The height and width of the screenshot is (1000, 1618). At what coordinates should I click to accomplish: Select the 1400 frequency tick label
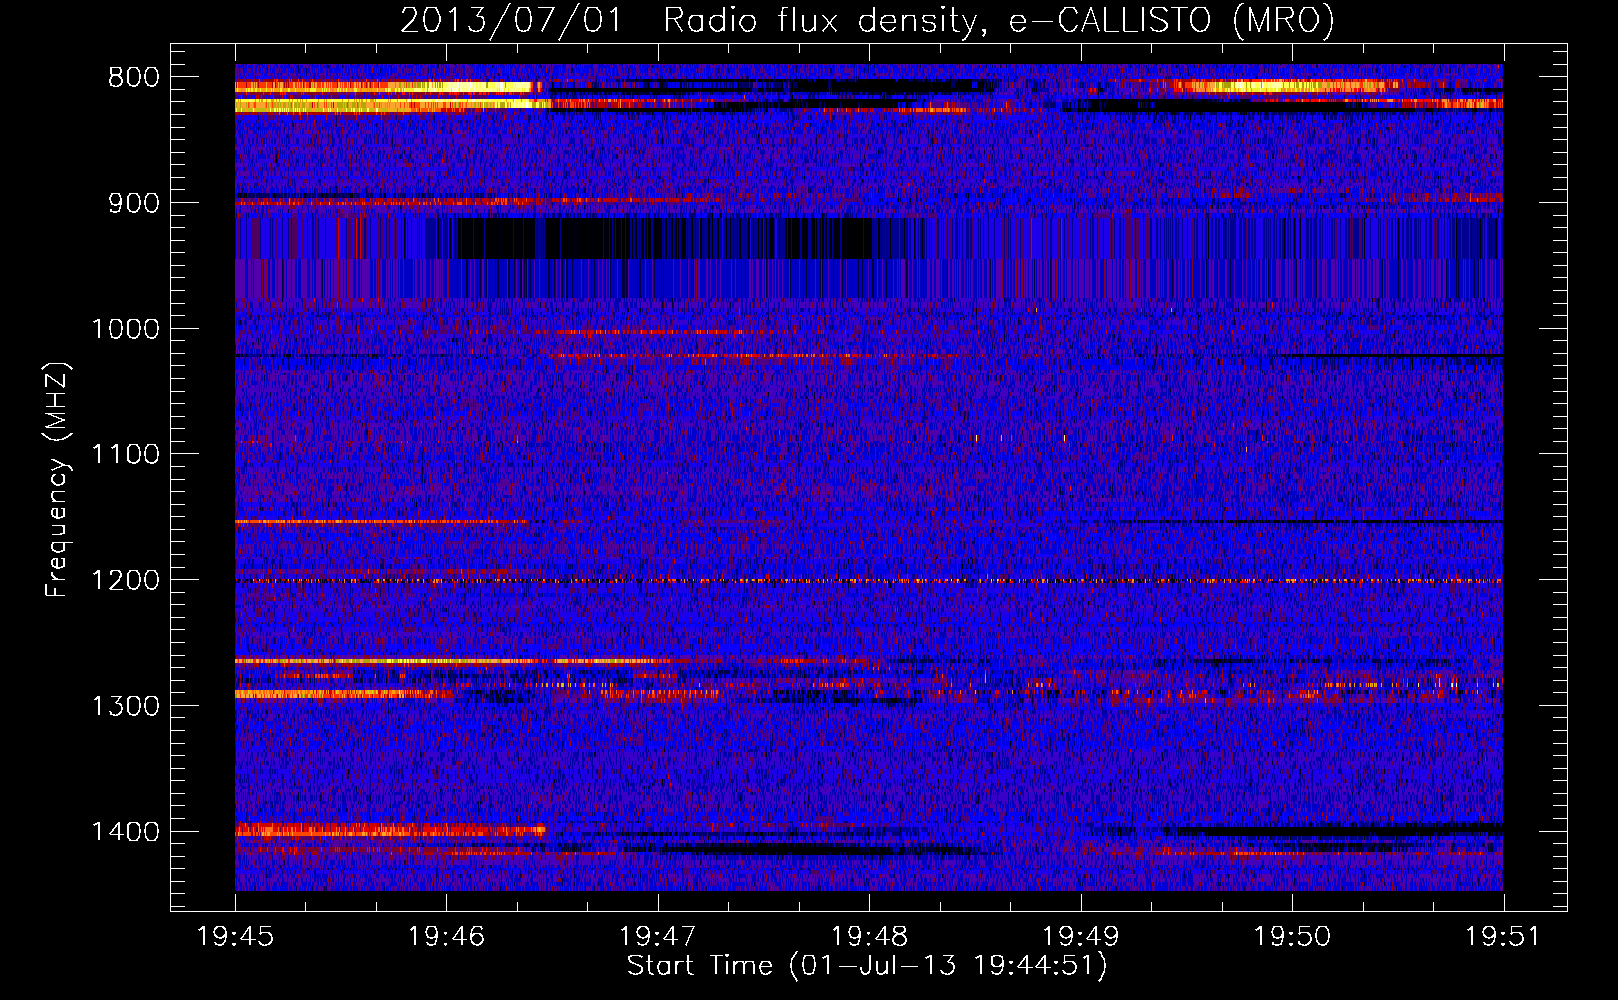click(125, 832)
